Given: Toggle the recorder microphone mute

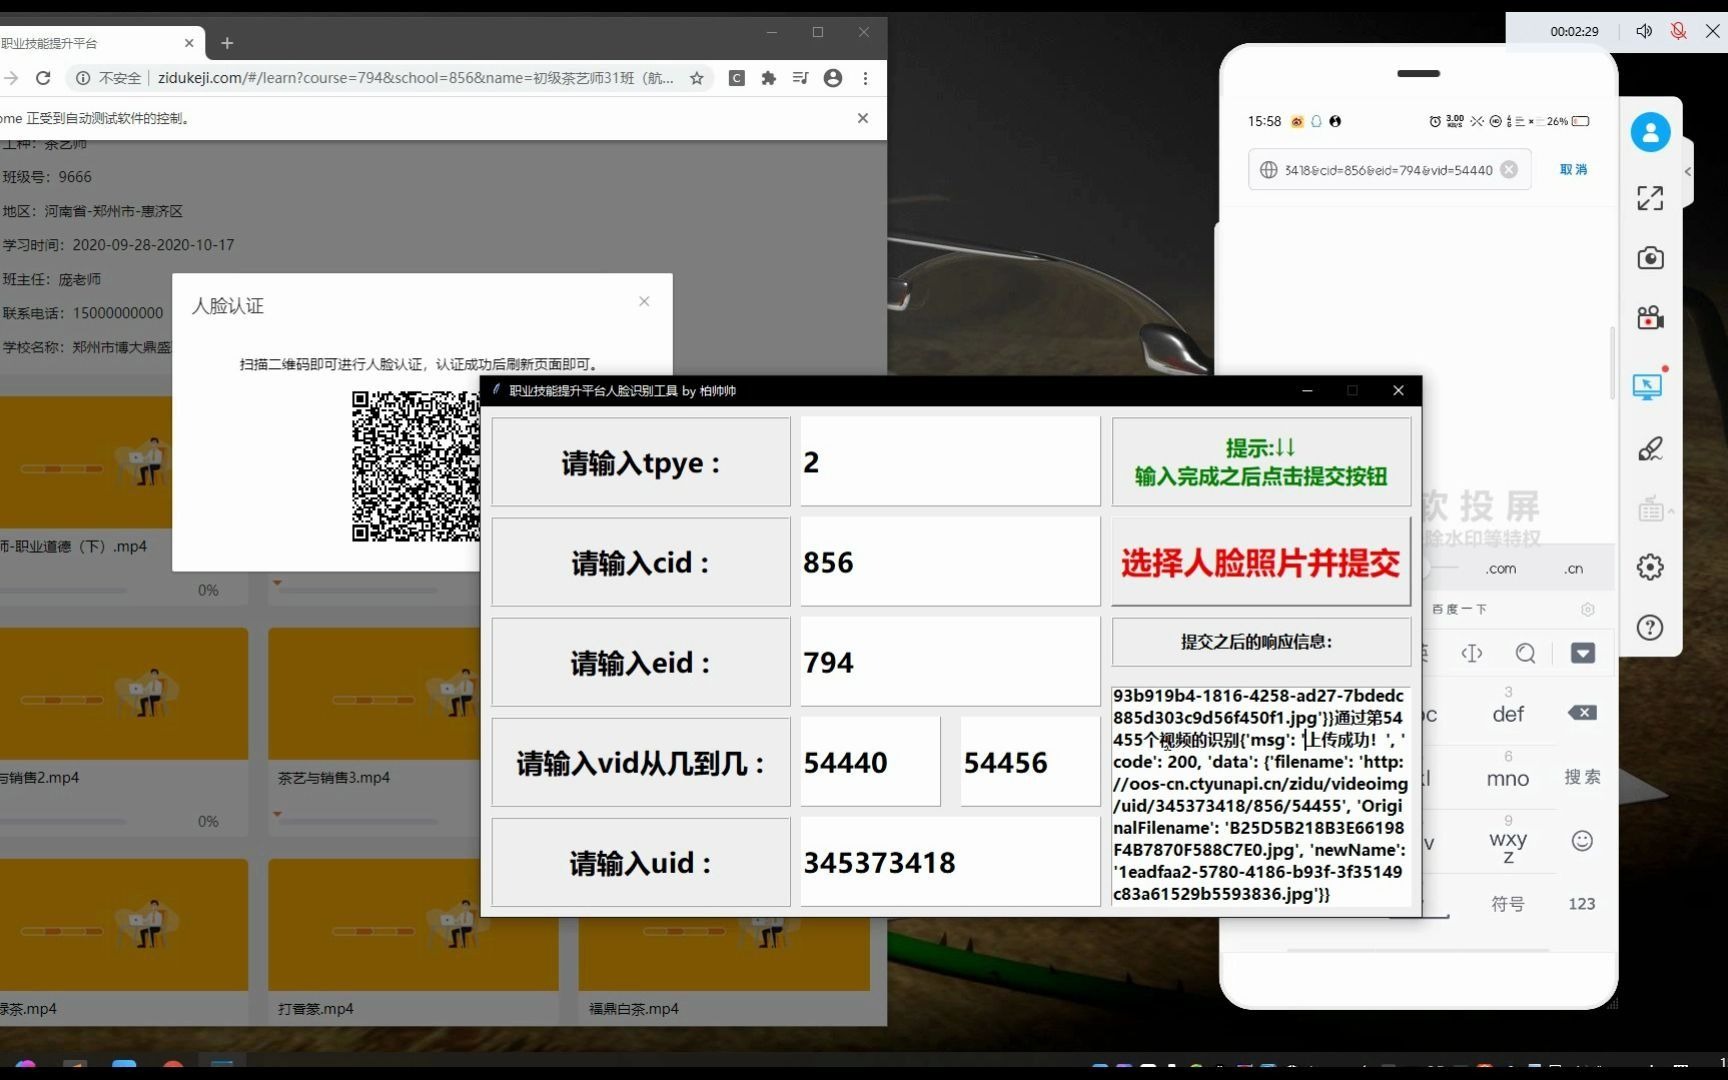Looking at the screenshot, I should coord(1678,31).
